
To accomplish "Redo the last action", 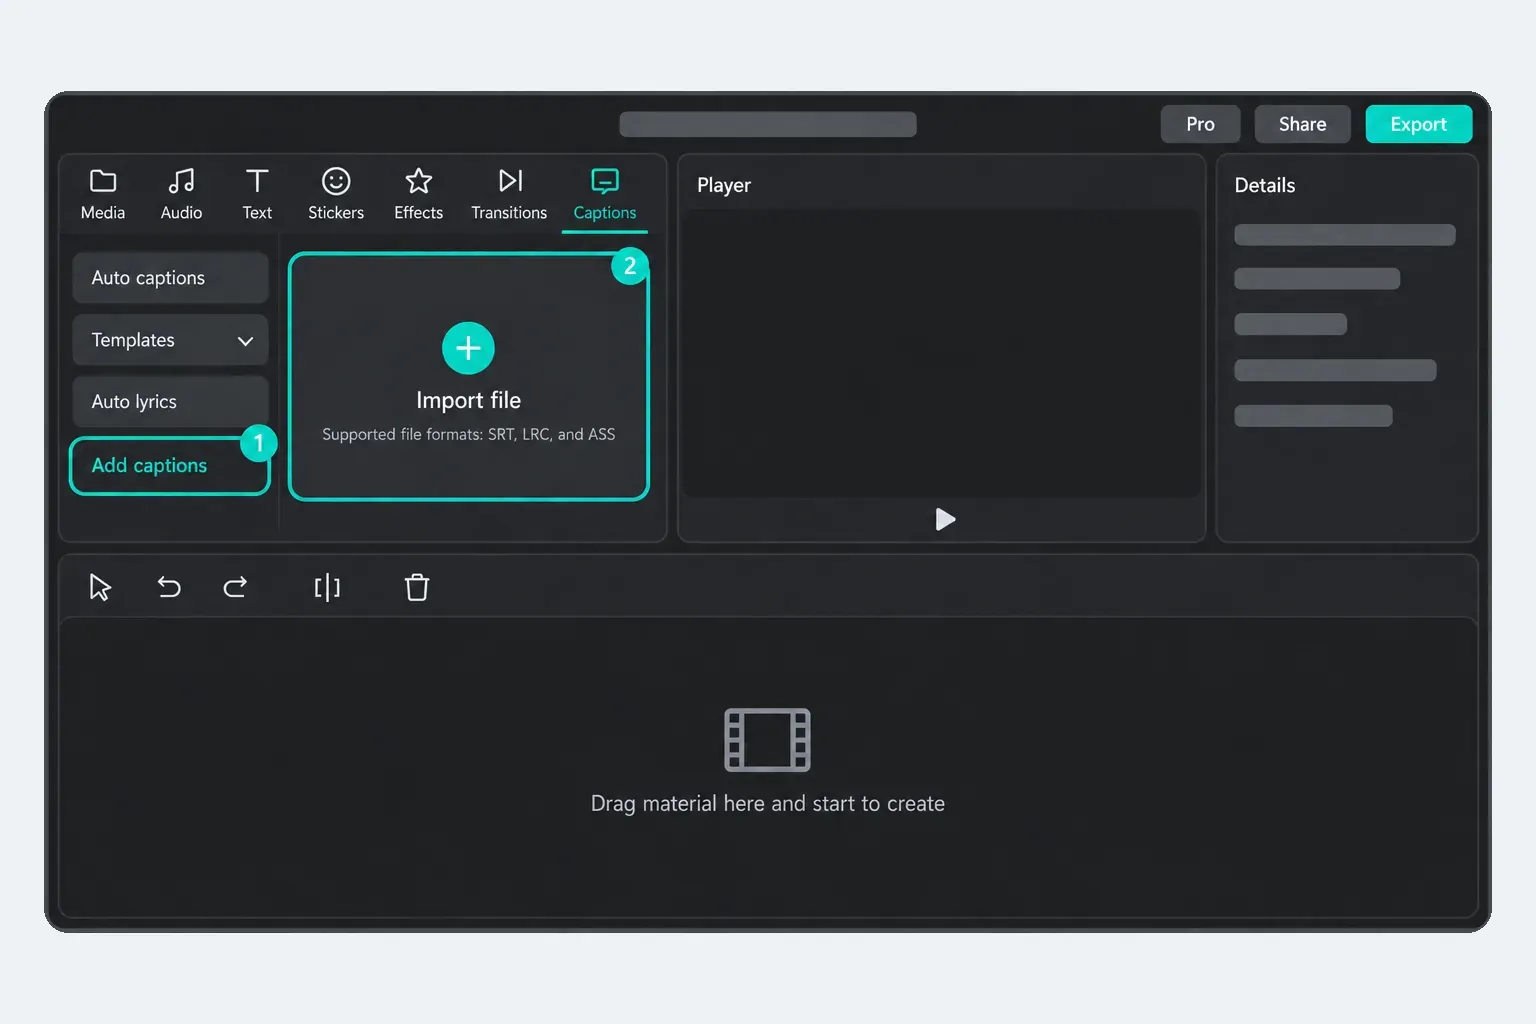I will point(235,587).
